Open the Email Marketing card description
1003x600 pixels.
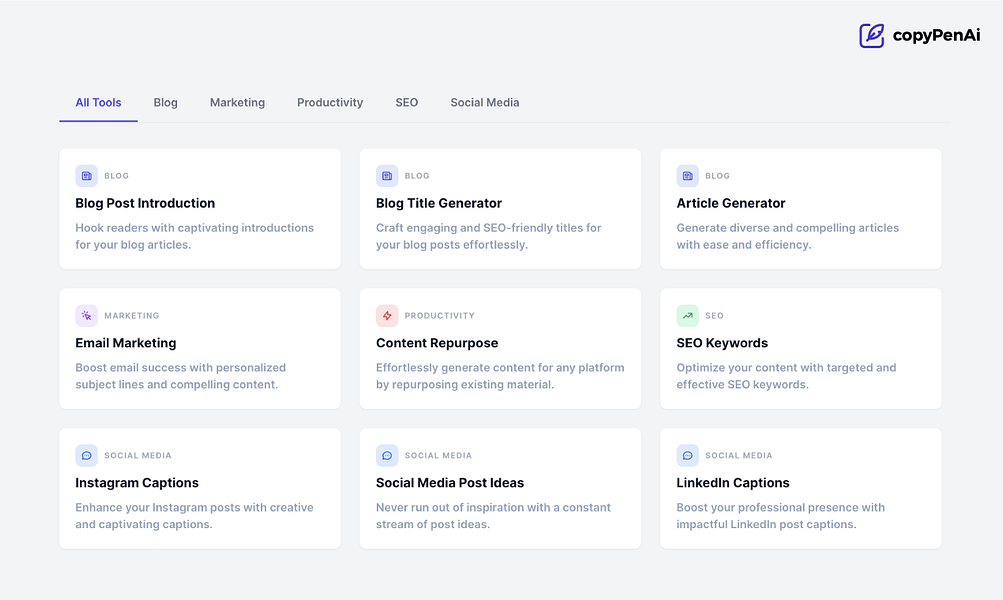coord(180,376)
